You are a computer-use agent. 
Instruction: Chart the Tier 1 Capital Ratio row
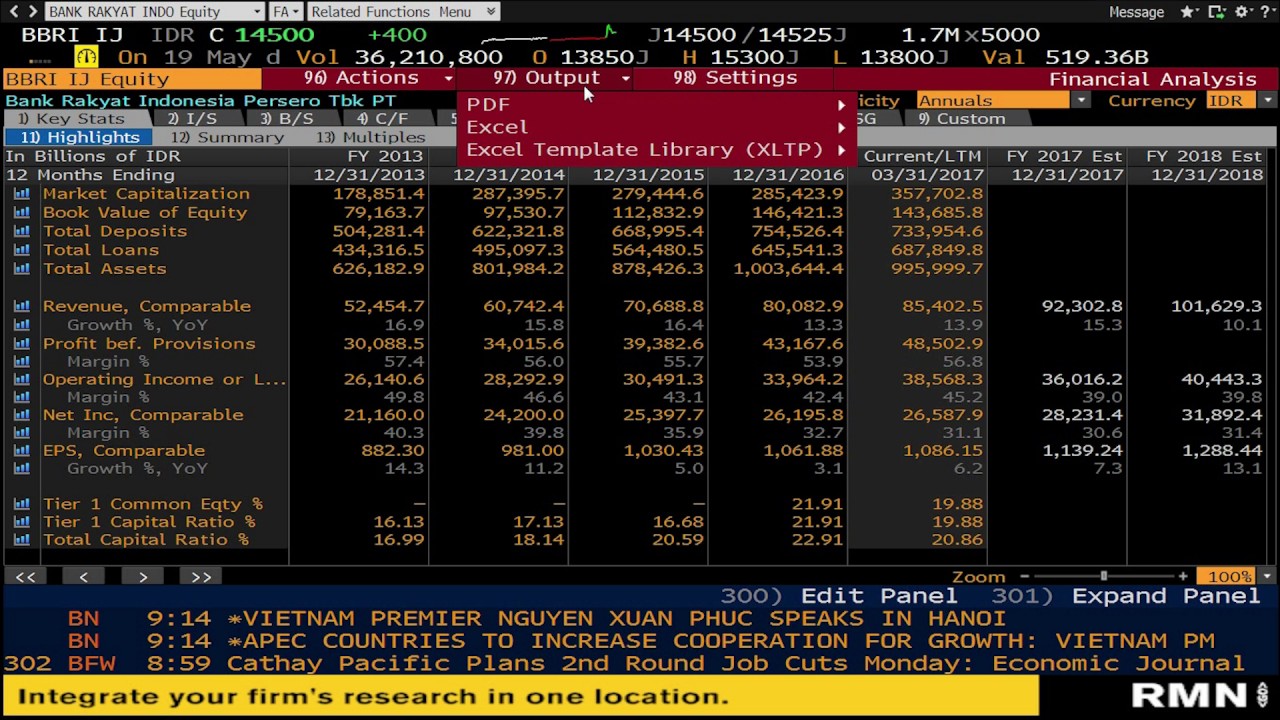tap(21, 522)
